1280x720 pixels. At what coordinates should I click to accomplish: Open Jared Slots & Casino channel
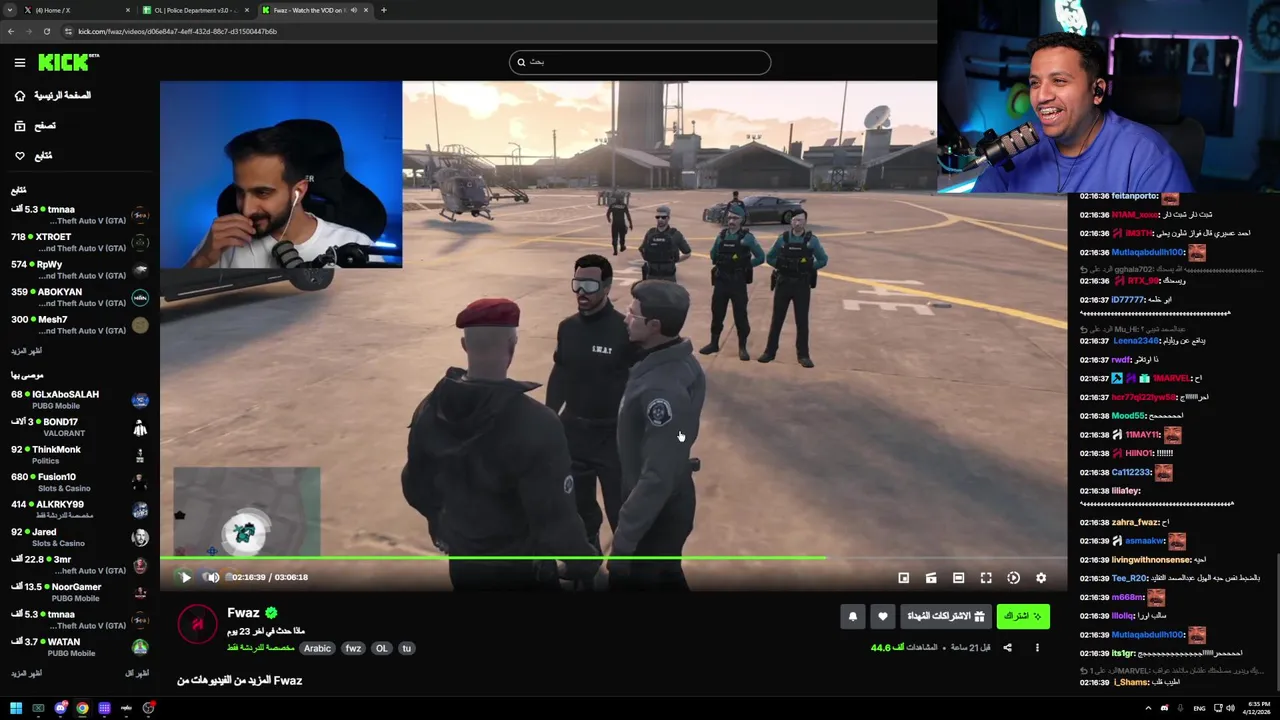tap(80, 537)
